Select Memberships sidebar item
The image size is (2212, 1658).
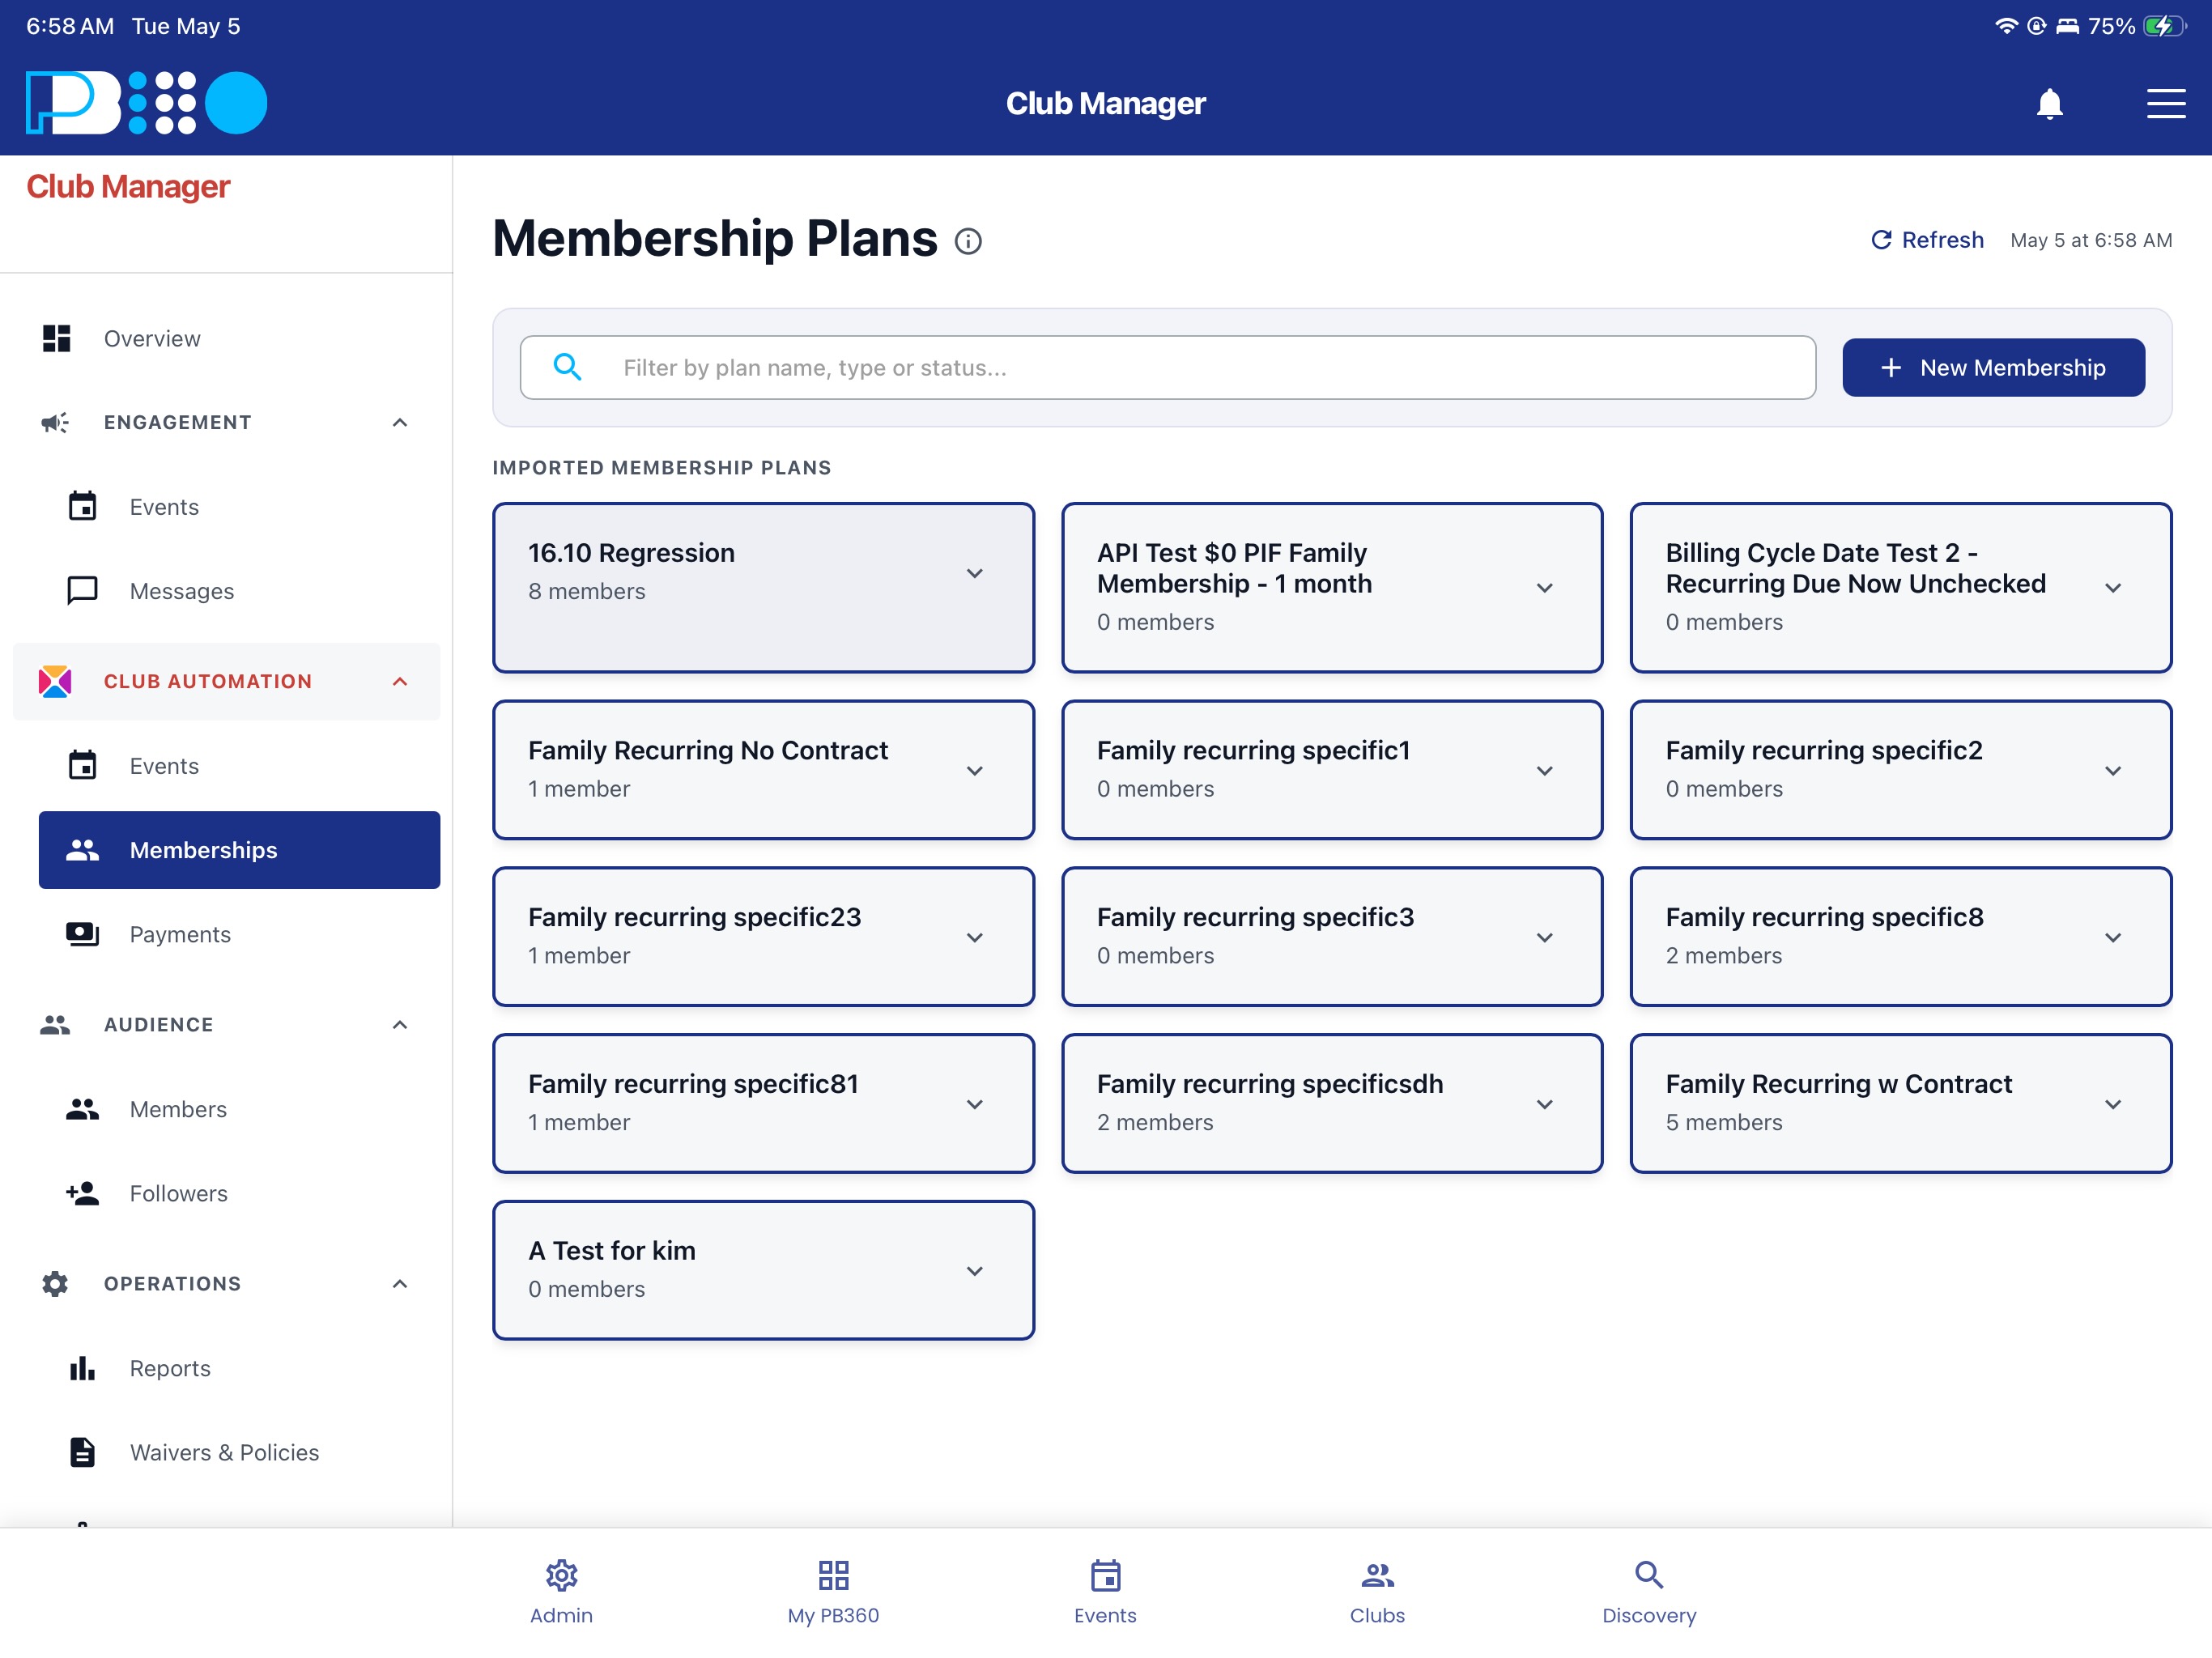(x=239, y=850)
